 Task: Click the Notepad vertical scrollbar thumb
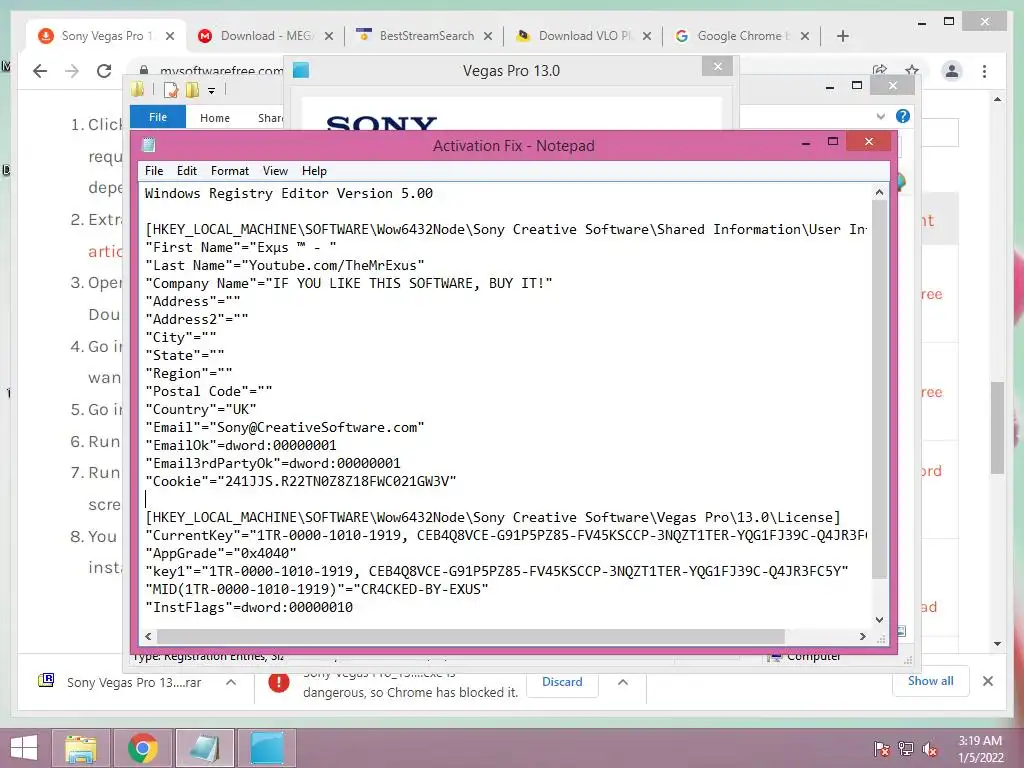879,389
